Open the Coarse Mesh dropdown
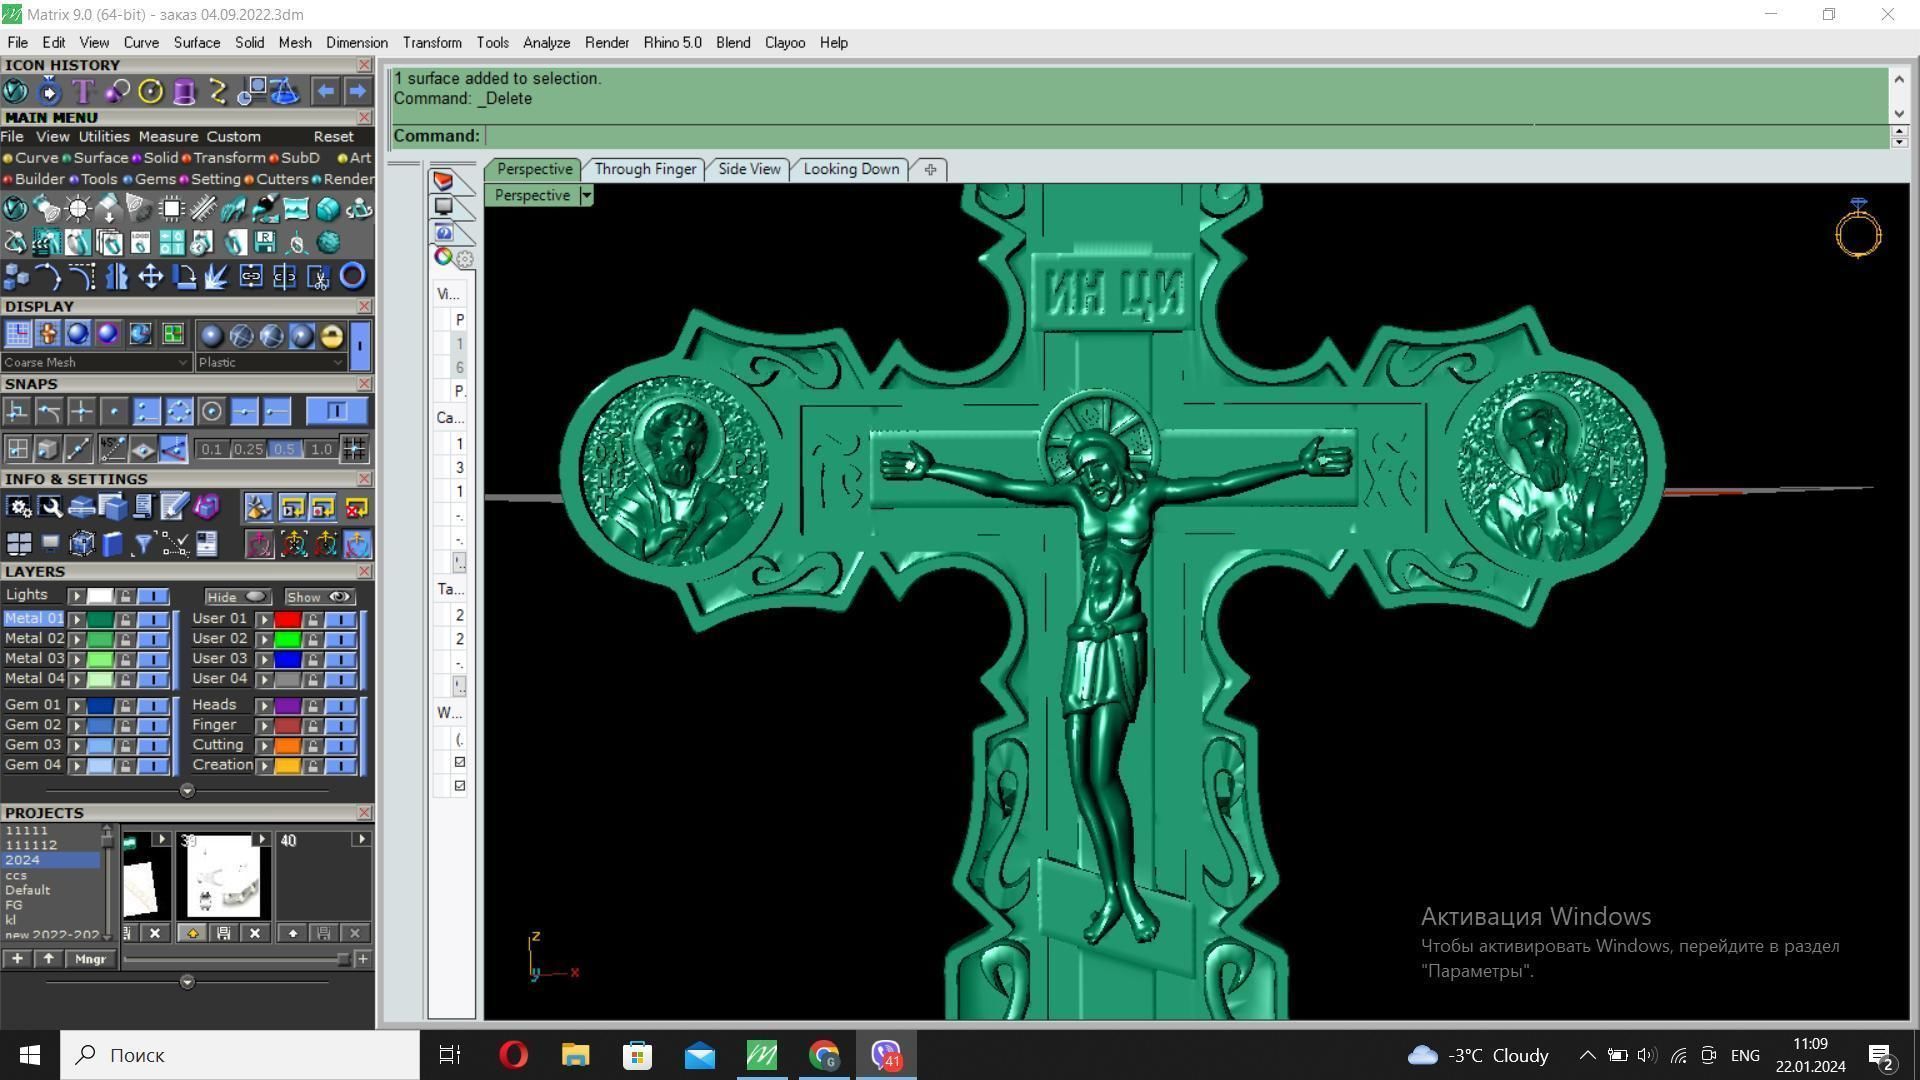 (95, 362)
